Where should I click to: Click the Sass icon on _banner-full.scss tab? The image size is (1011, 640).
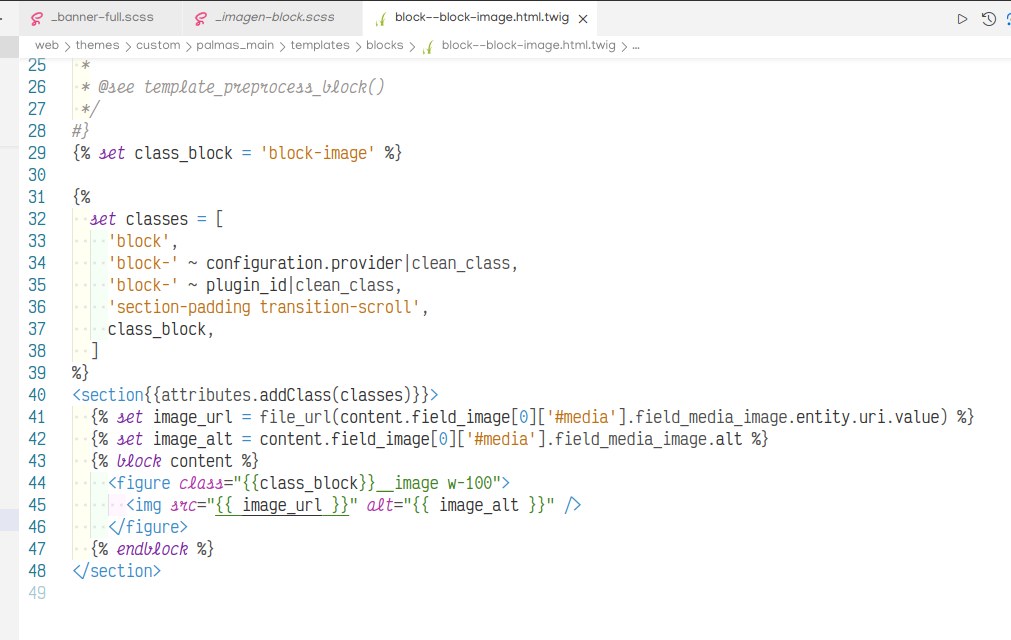(37, 18)
